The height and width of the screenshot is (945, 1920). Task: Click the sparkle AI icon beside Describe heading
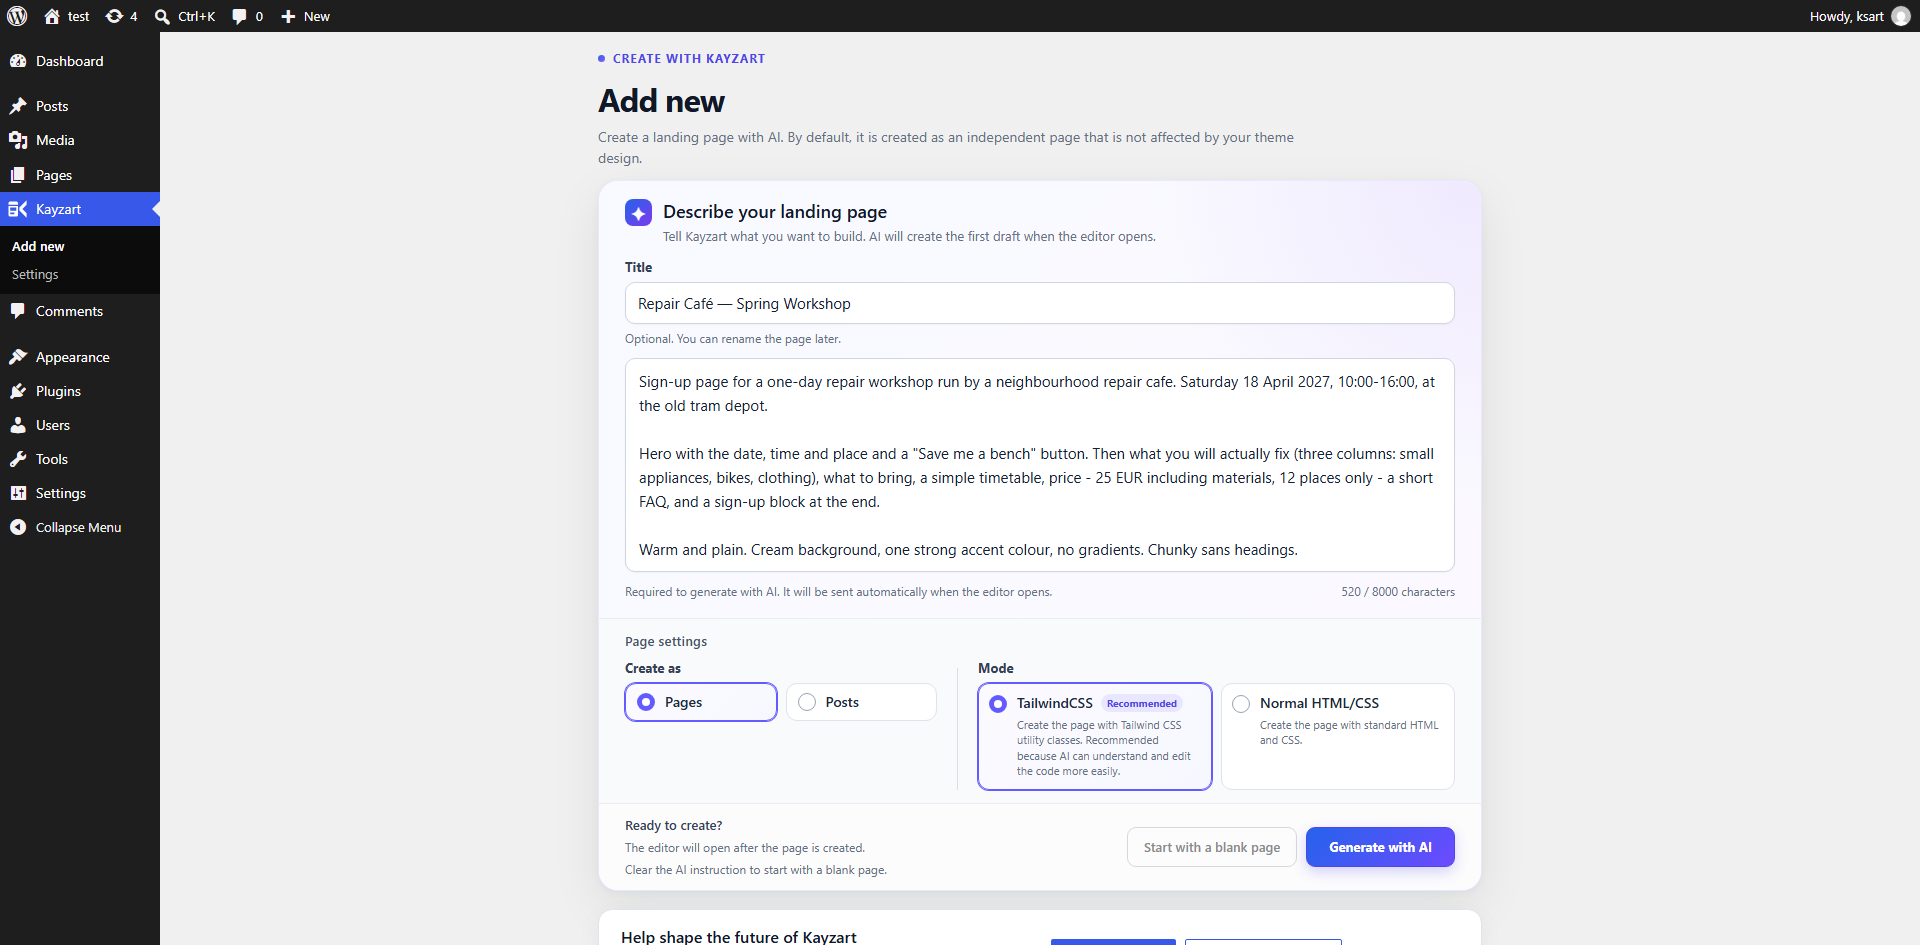(x=638, y=213)
